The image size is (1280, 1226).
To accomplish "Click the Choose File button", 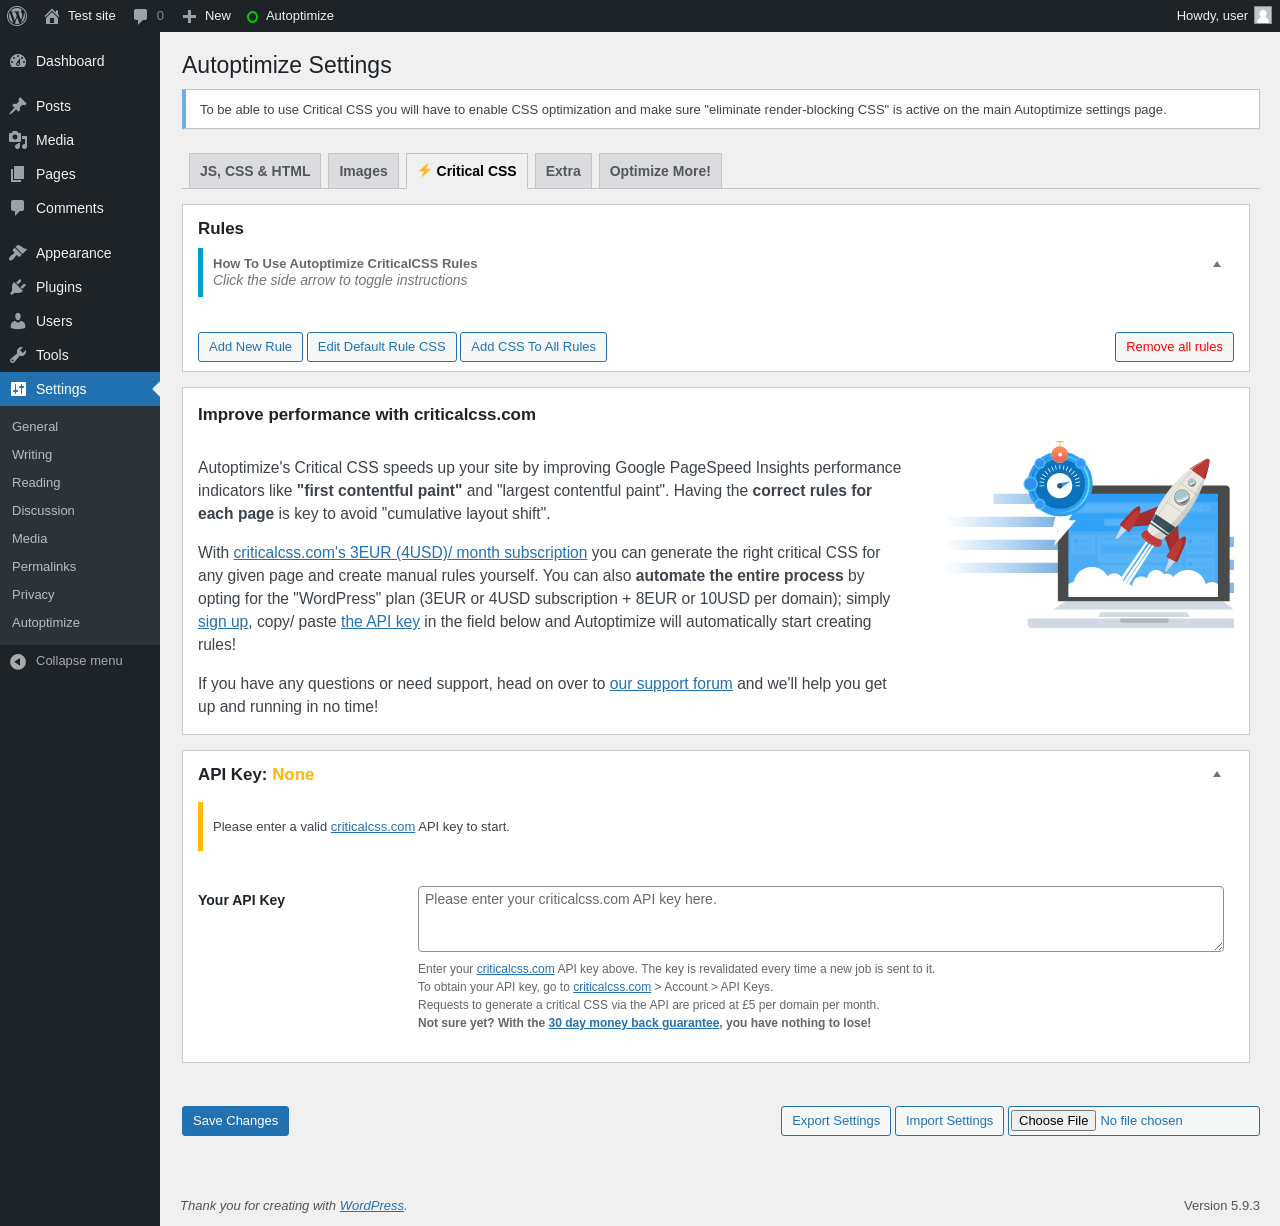I will click(1053, 1121).
